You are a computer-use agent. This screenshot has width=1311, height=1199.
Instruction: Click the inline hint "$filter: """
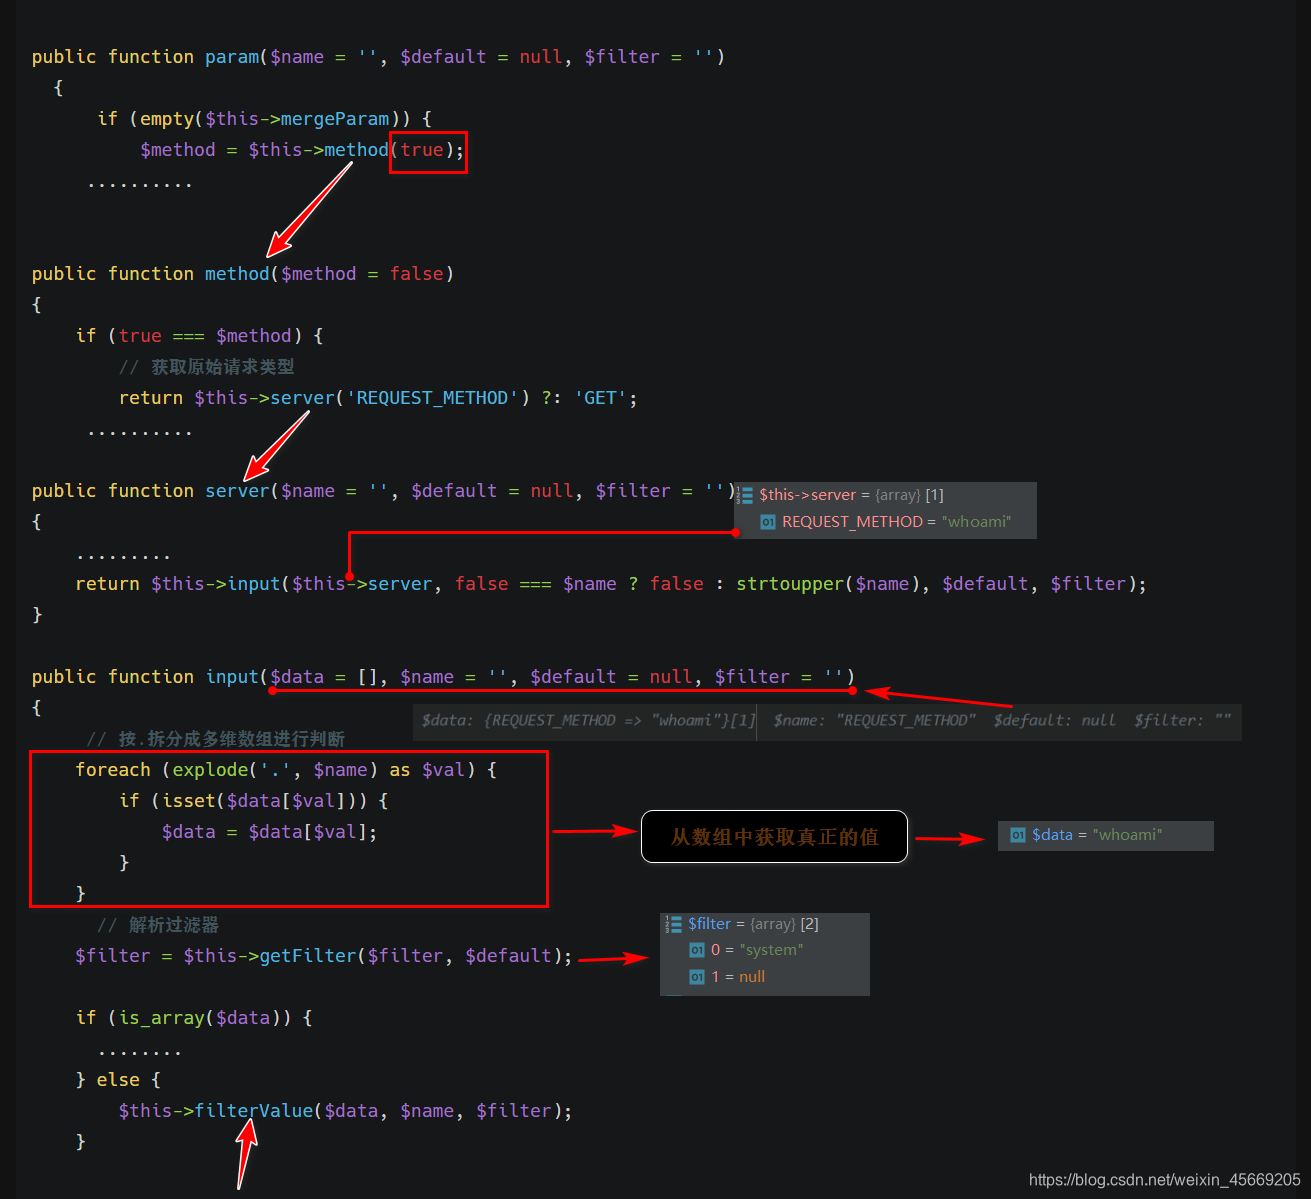(x=1183, y=720)
